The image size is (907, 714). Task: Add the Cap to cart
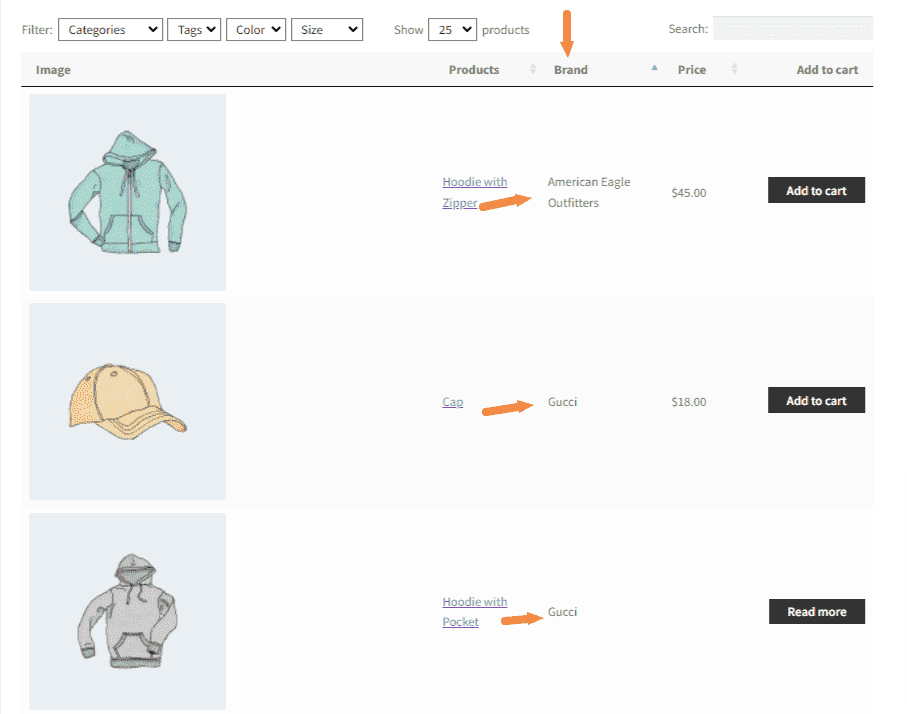[816, 400]
